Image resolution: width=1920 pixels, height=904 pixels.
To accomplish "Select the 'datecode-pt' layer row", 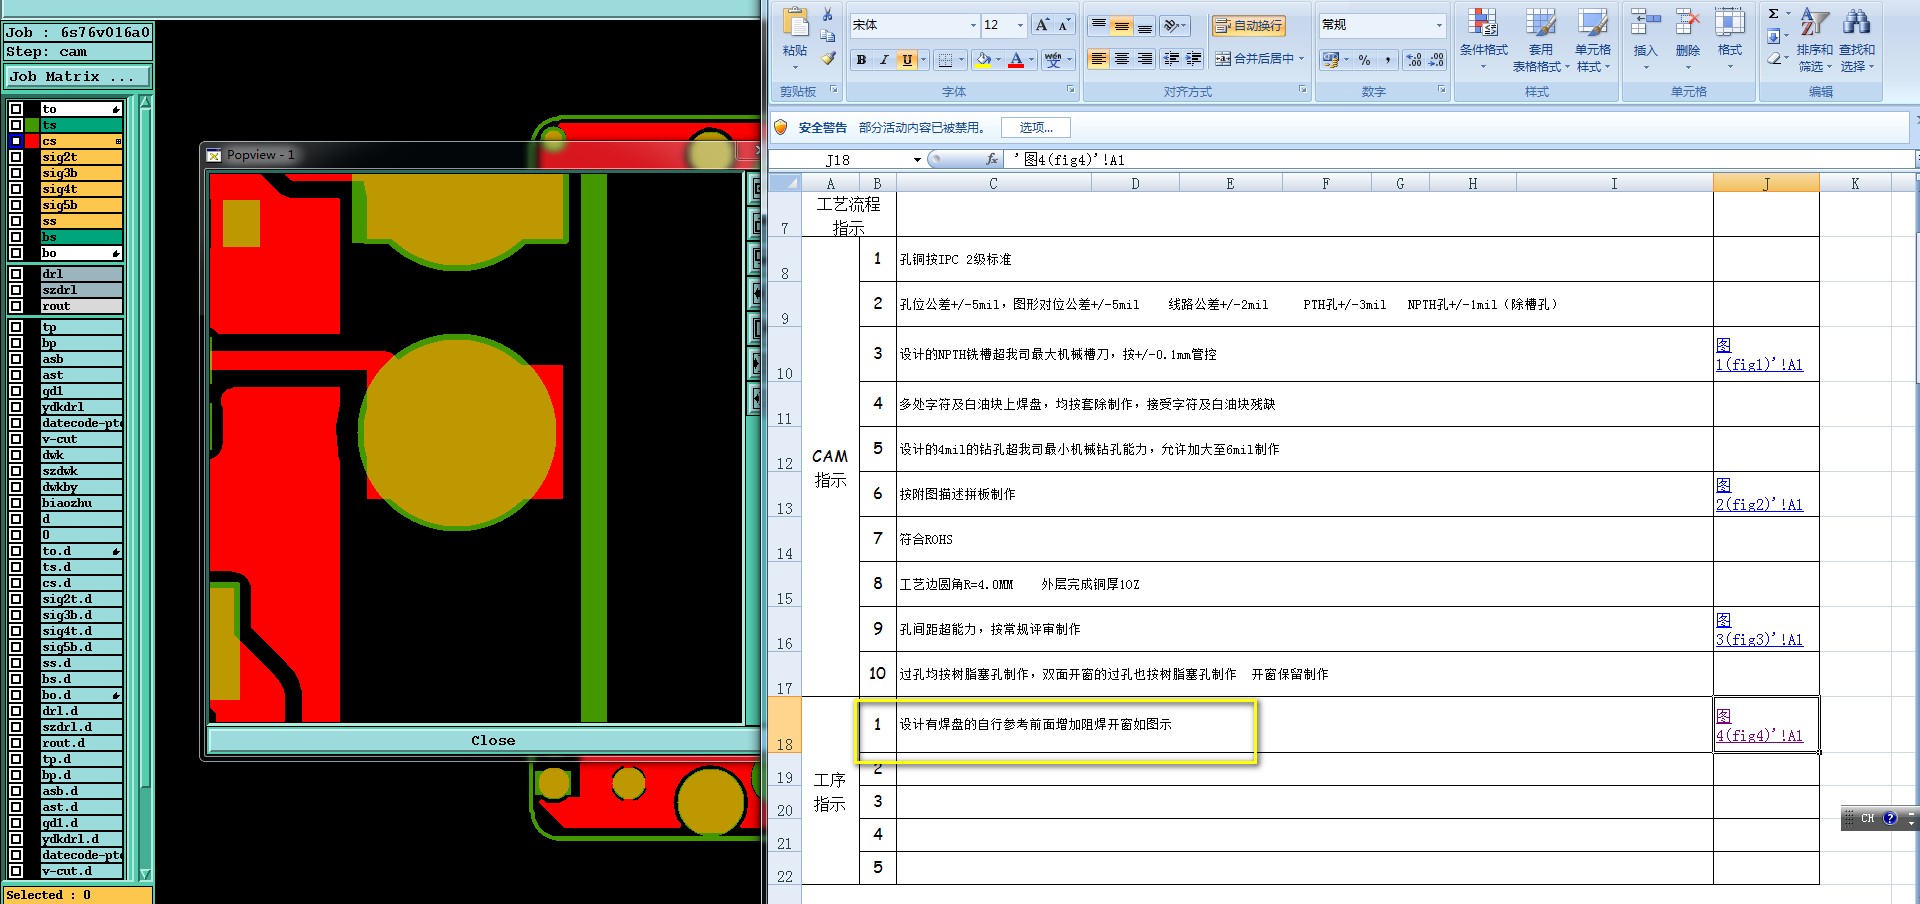I will 81,423.
